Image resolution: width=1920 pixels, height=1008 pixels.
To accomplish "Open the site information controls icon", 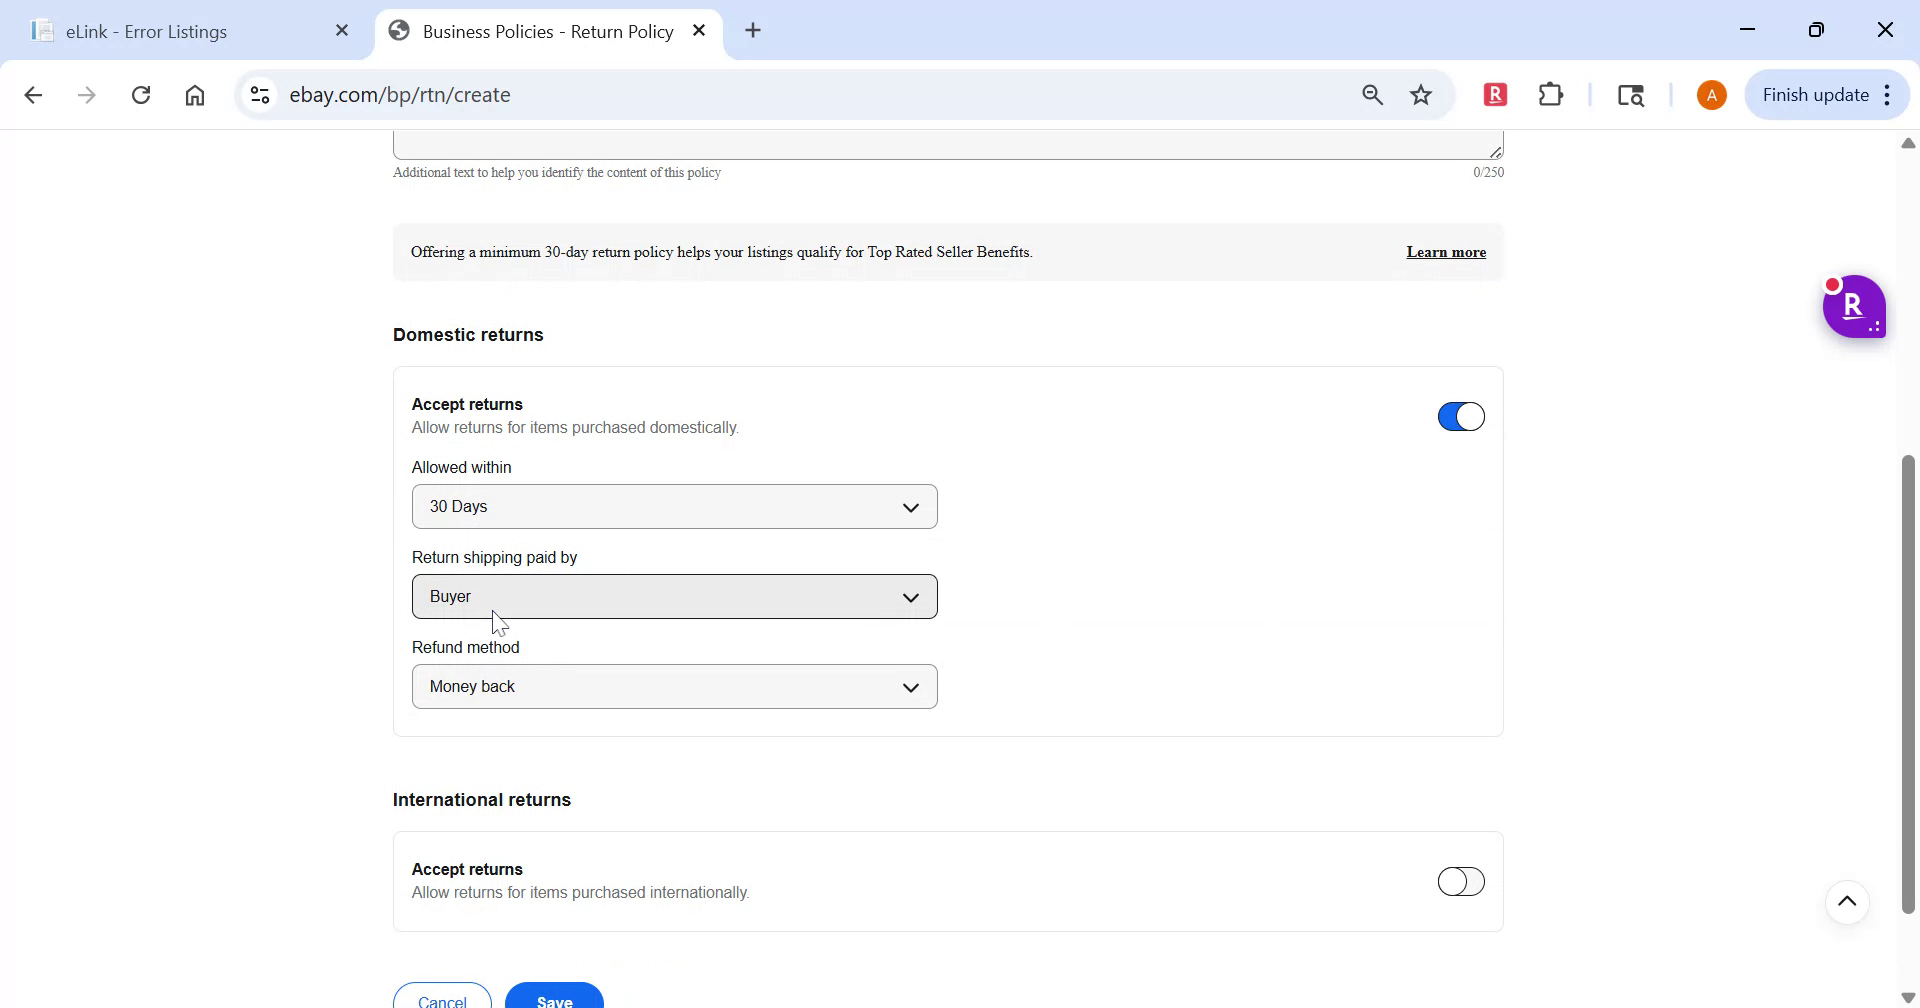I will [259, 94].
